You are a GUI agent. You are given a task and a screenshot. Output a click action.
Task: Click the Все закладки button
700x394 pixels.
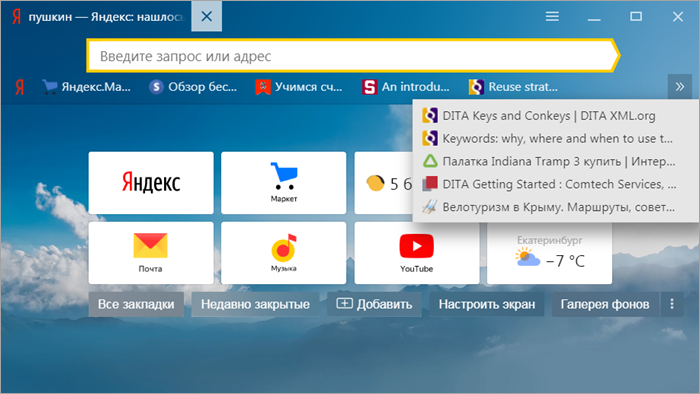(x=136, y=304)
